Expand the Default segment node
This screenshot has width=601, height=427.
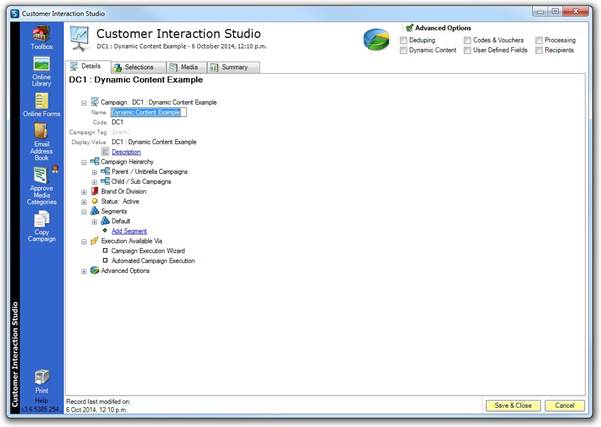pyautogui.click(x=94, y=222)
